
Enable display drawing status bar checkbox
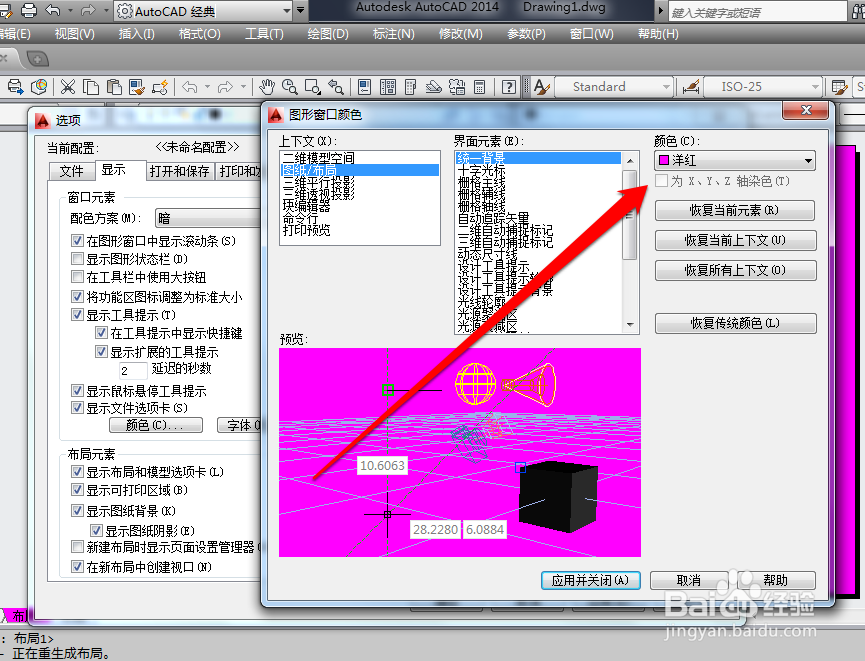point(78,259)
